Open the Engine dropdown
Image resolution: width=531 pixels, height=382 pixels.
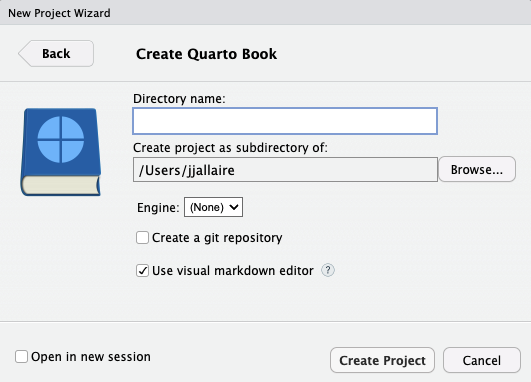click(213, 207)
